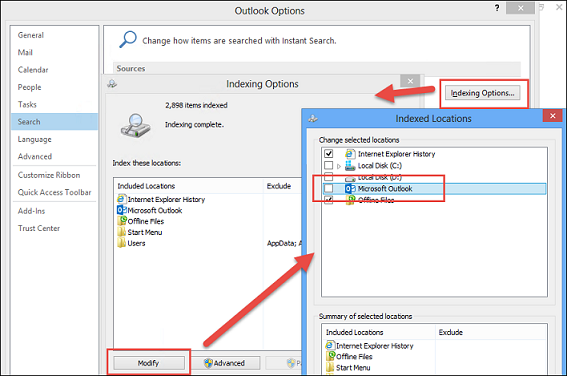Click the Indexing Options... button
Image resolution: width=567 pixels, height=376 pixels.
[x=482, y=93]
